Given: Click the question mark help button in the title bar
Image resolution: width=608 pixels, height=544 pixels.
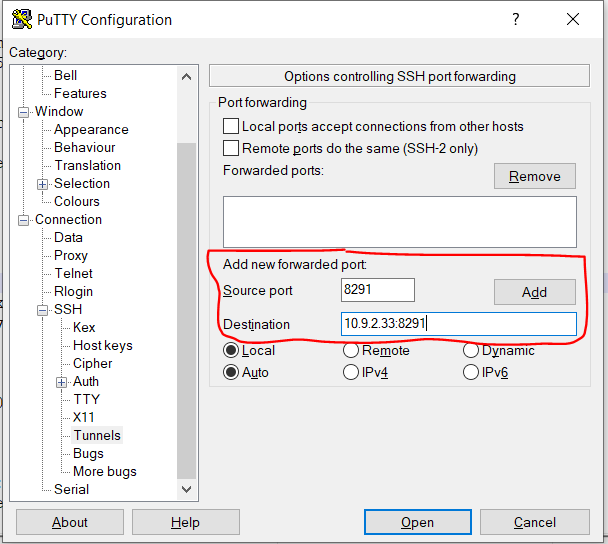Looking at the screenshot, I should pyautogui.click(x=515, y=19).
